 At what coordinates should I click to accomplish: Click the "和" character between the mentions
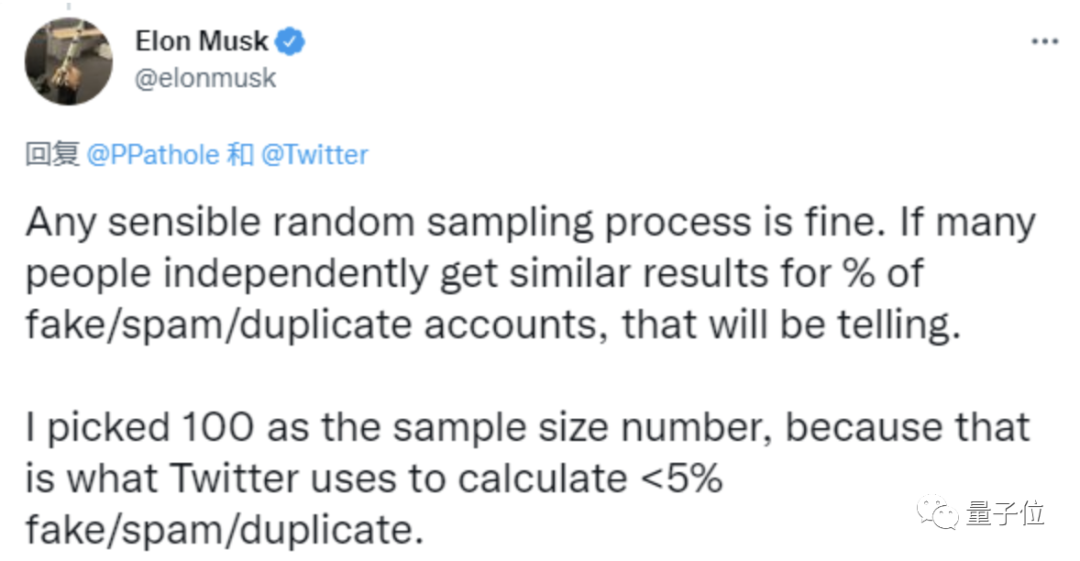pos(240,154)
